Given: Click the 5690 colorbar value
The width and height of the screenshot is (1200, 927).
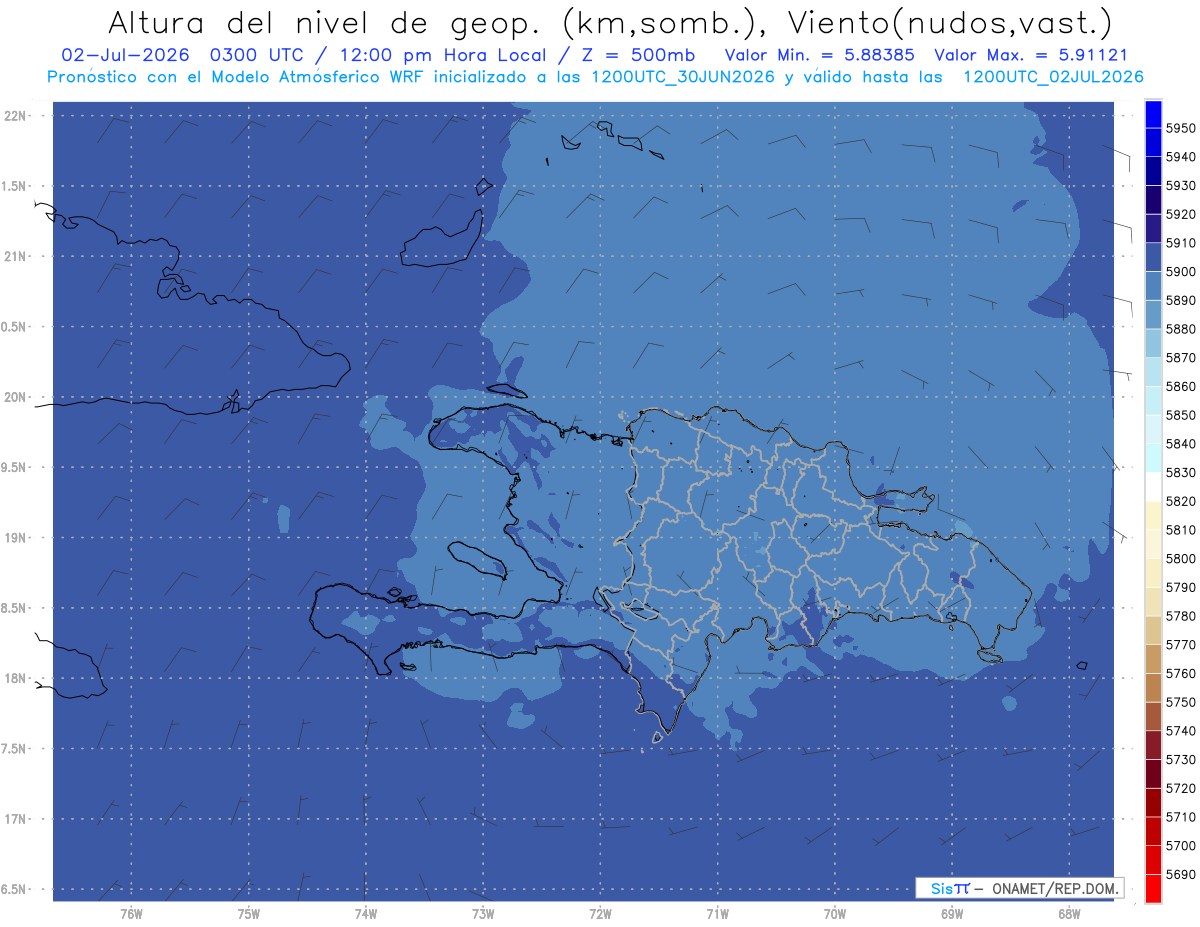Looking at the screenshot, I should point(1181,874).
